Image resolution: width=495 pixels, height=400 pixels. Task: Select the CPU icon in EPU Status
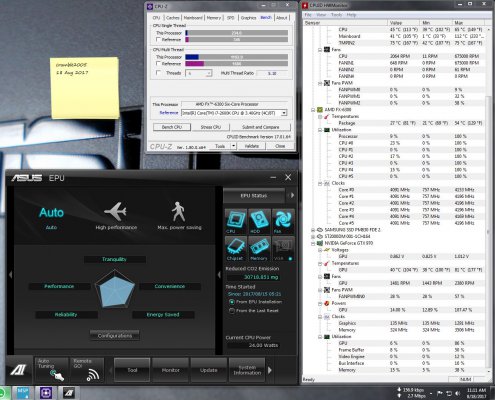click(236, 221)
